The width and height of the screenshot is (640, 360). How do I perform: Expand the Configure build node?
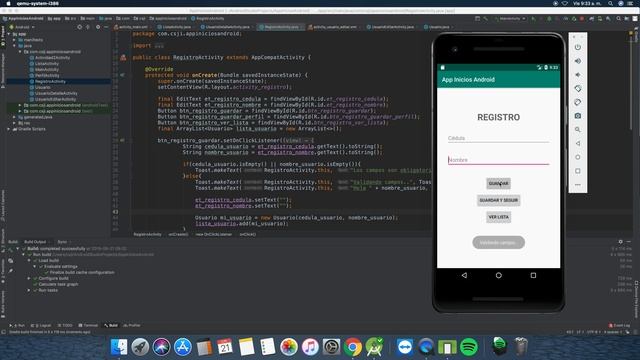29,278
